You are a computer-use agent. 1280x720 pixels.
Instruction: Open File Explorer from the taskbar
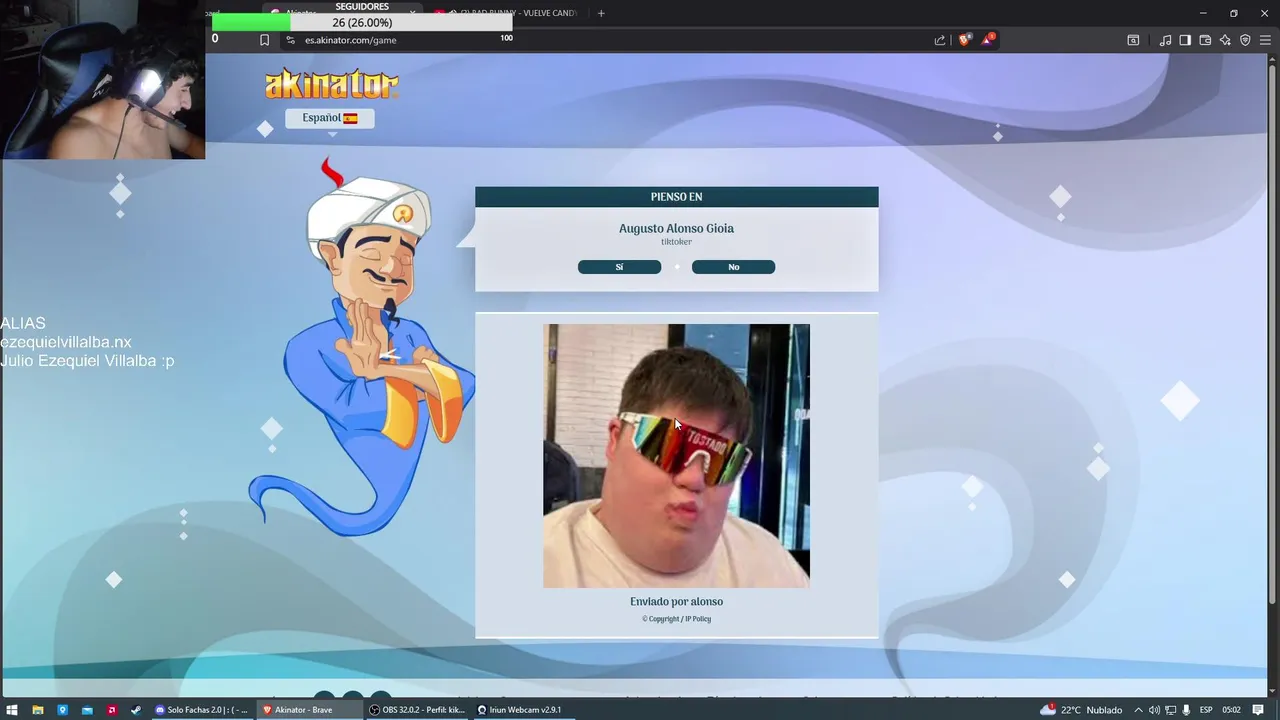38,710
